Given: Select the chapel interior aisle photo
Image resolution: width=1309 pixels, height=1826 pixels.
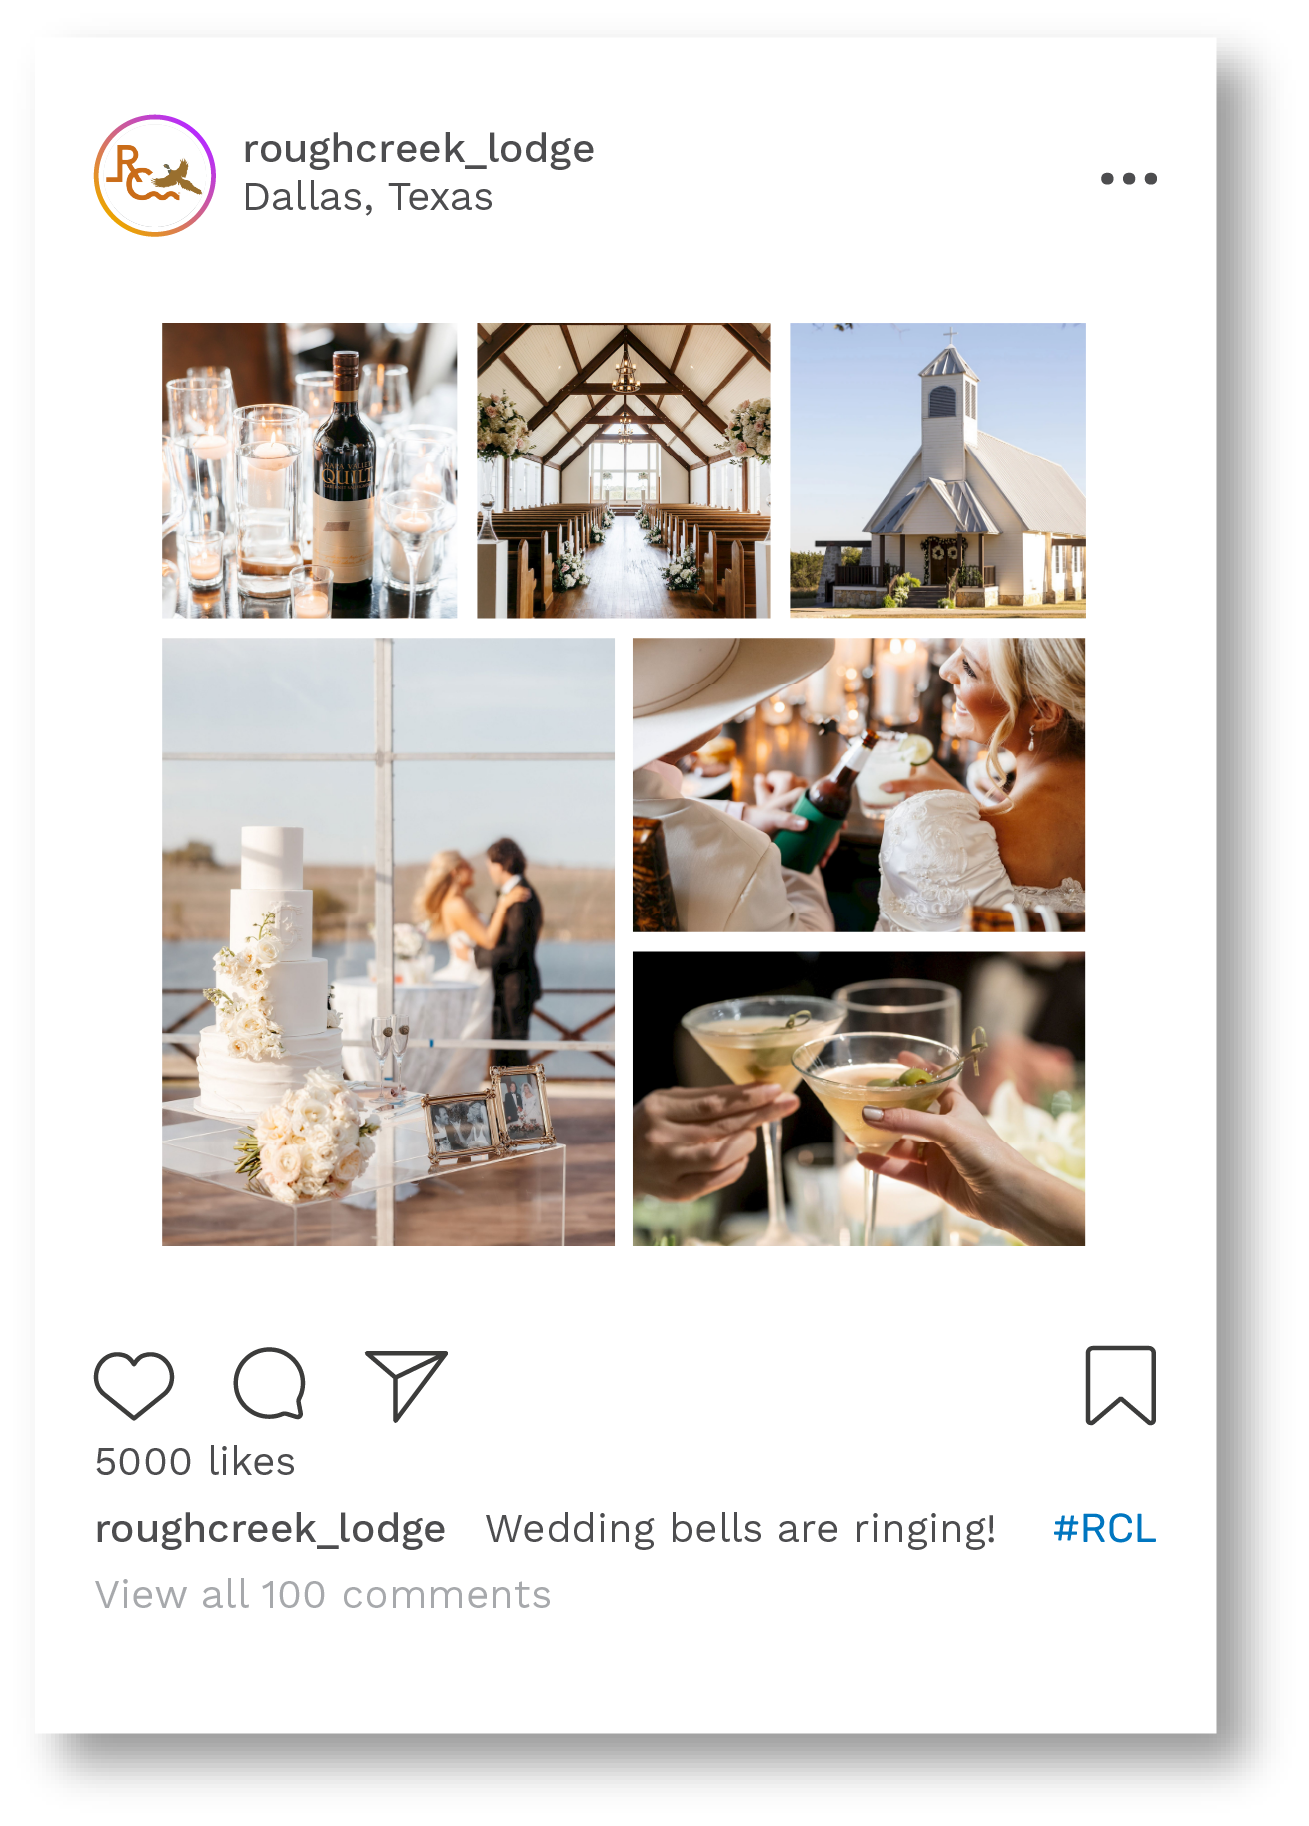Looking at the screenshot, I should (x=624, y=470).
